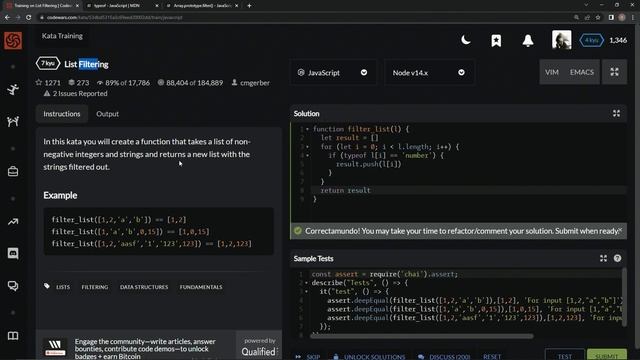640x360 pixels.
Task: Open the discussions speech bubbles icon
Action: [x=13, y=286]
